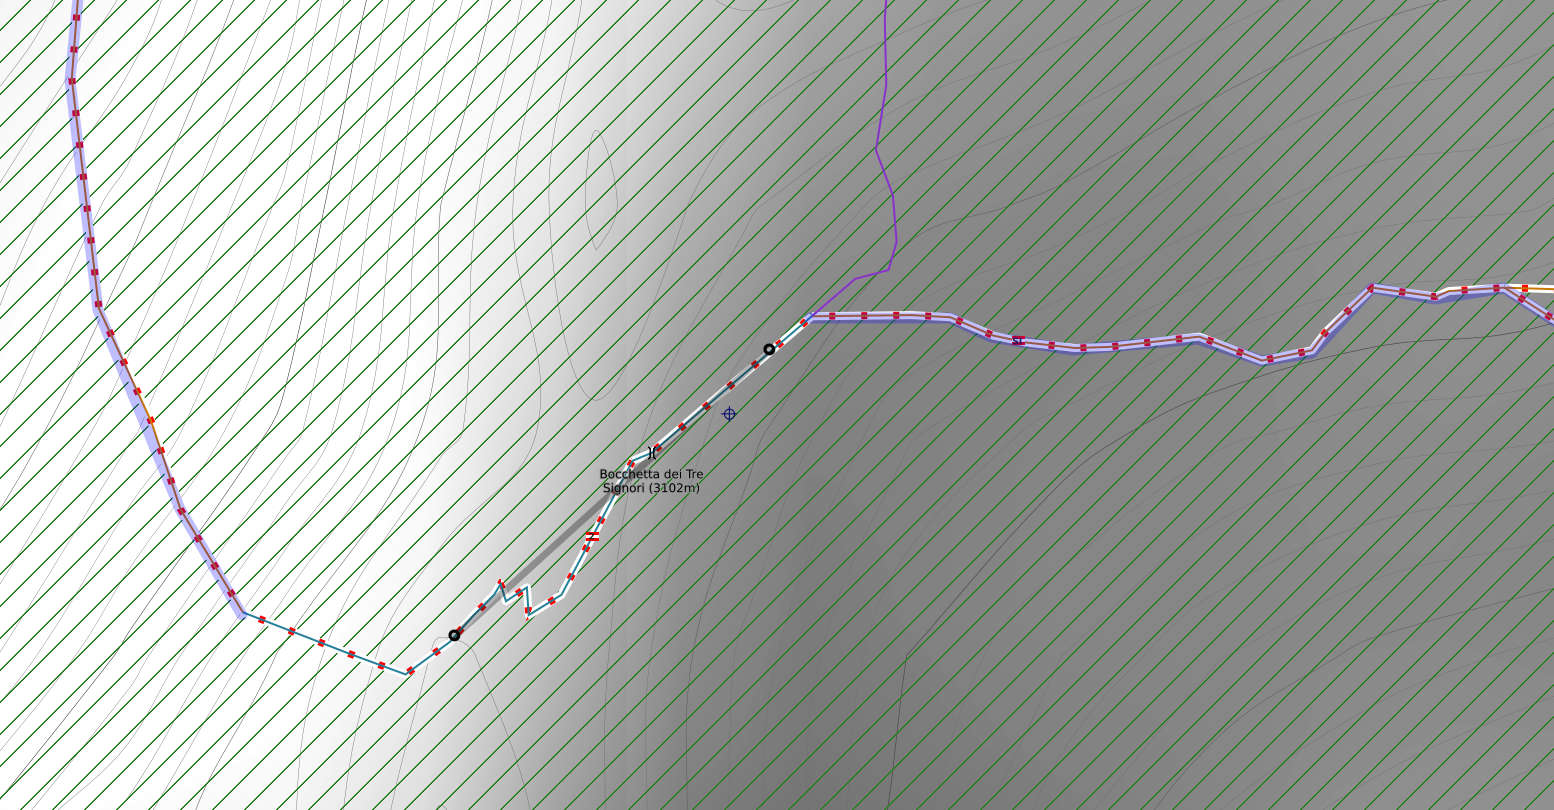This screenshot has width=1554, height=810.
Task: Click the thick gray straight line segment
Action: [x=545, y=570]
